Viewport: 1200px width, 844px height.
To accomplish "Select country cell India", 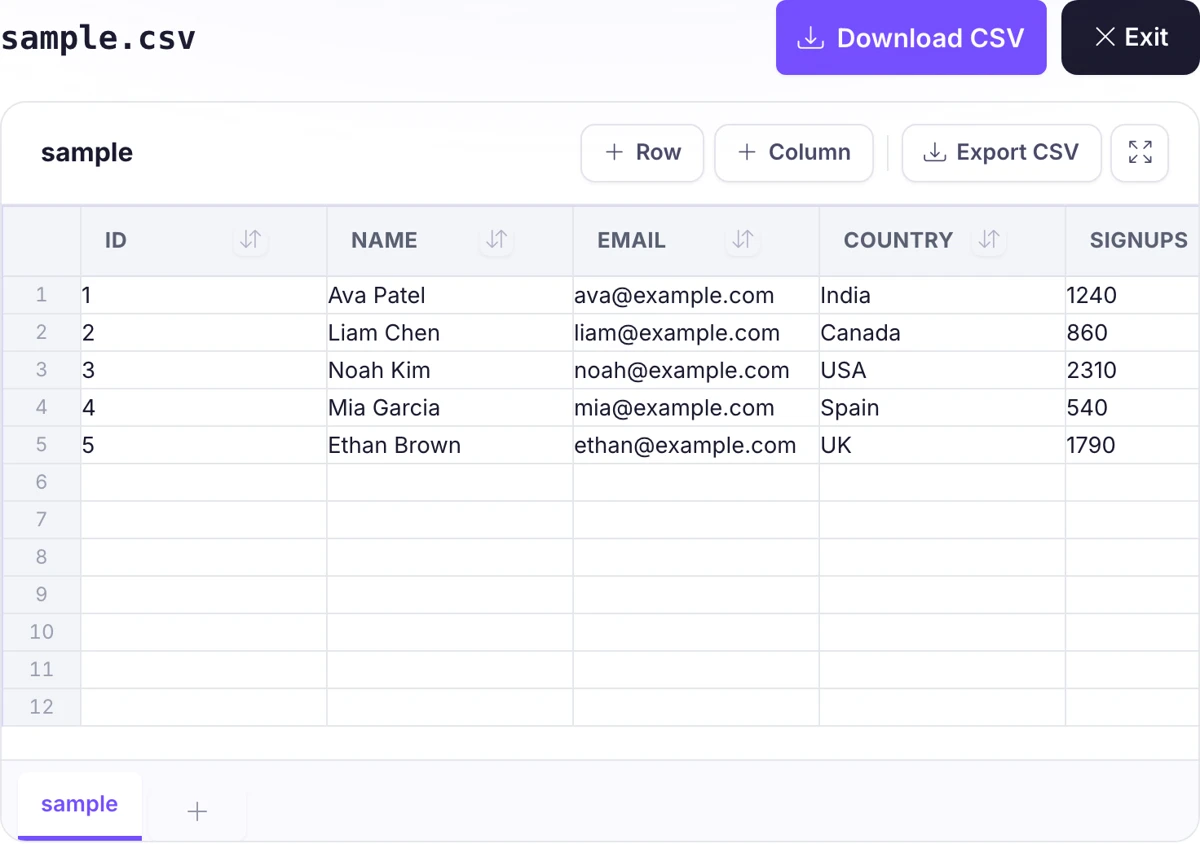I will point(942,295).
